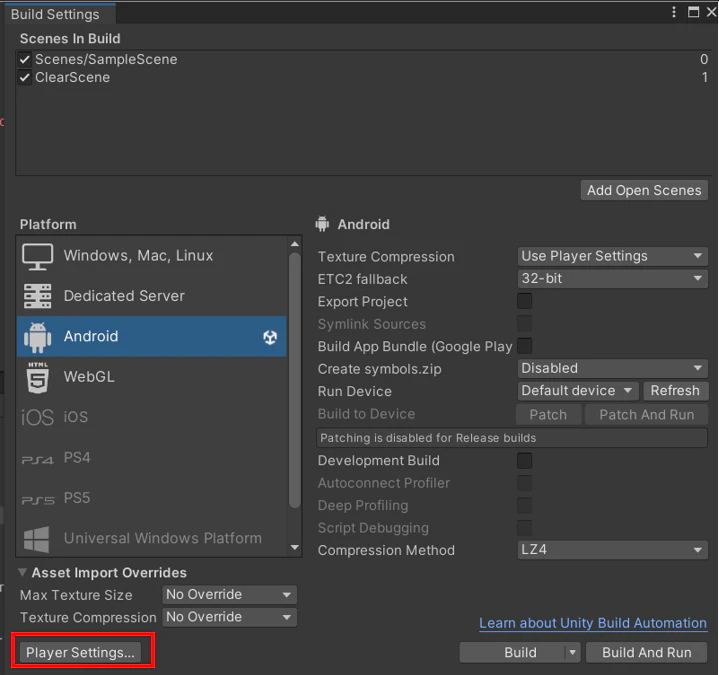Viewport: 719px width, 675px height.
Task: Open the Texture Compression 'Use Player Settings' dropdown
Action: [612, 256]
